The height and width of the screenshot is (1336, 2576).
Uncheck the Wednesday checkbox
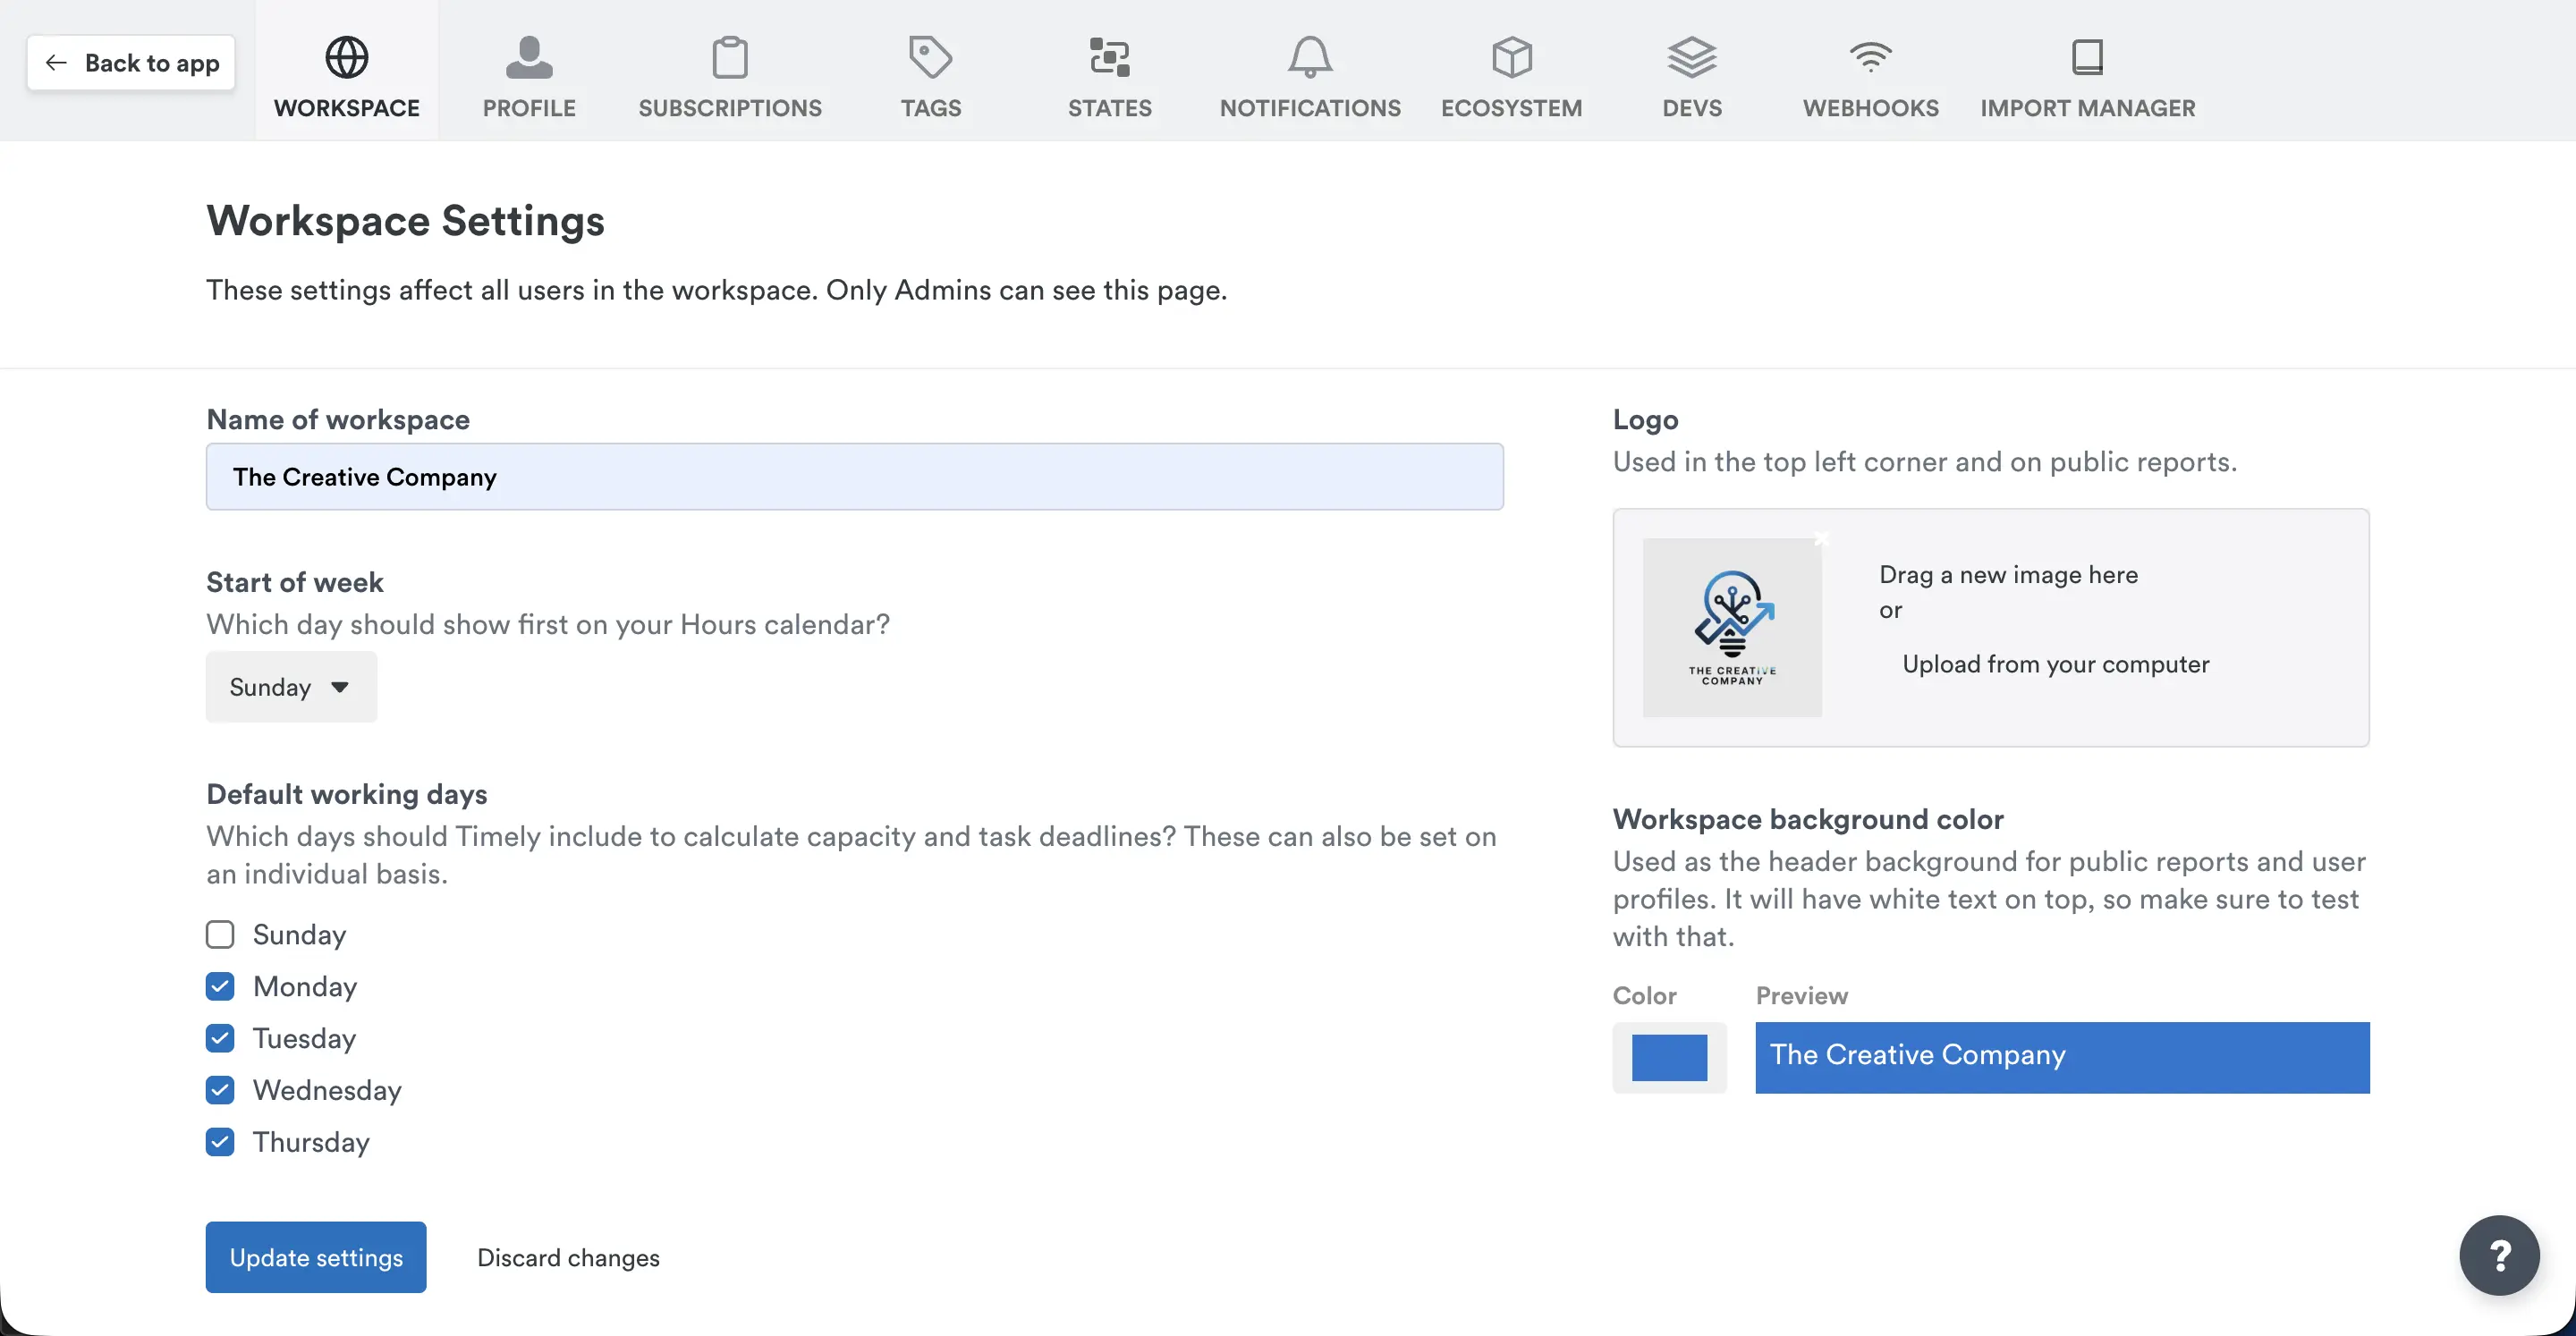(220, 1090)
